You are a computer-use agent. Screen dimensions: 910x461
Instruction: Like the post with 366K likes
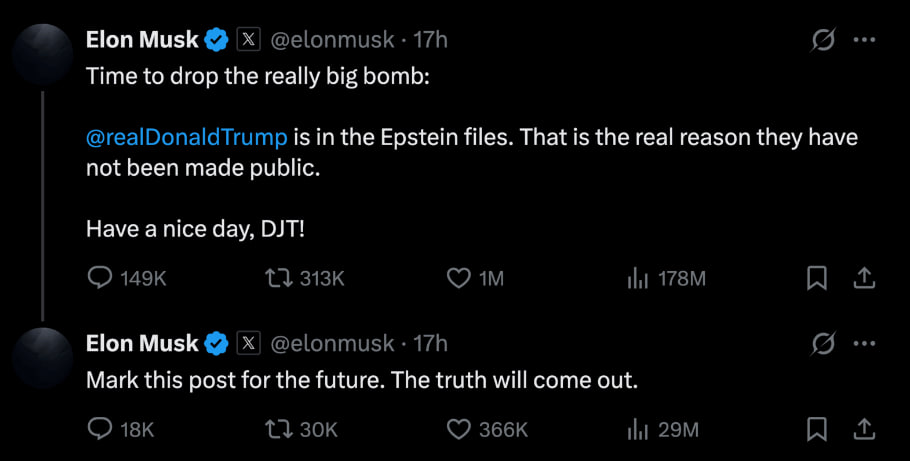[x=458, y=429]
